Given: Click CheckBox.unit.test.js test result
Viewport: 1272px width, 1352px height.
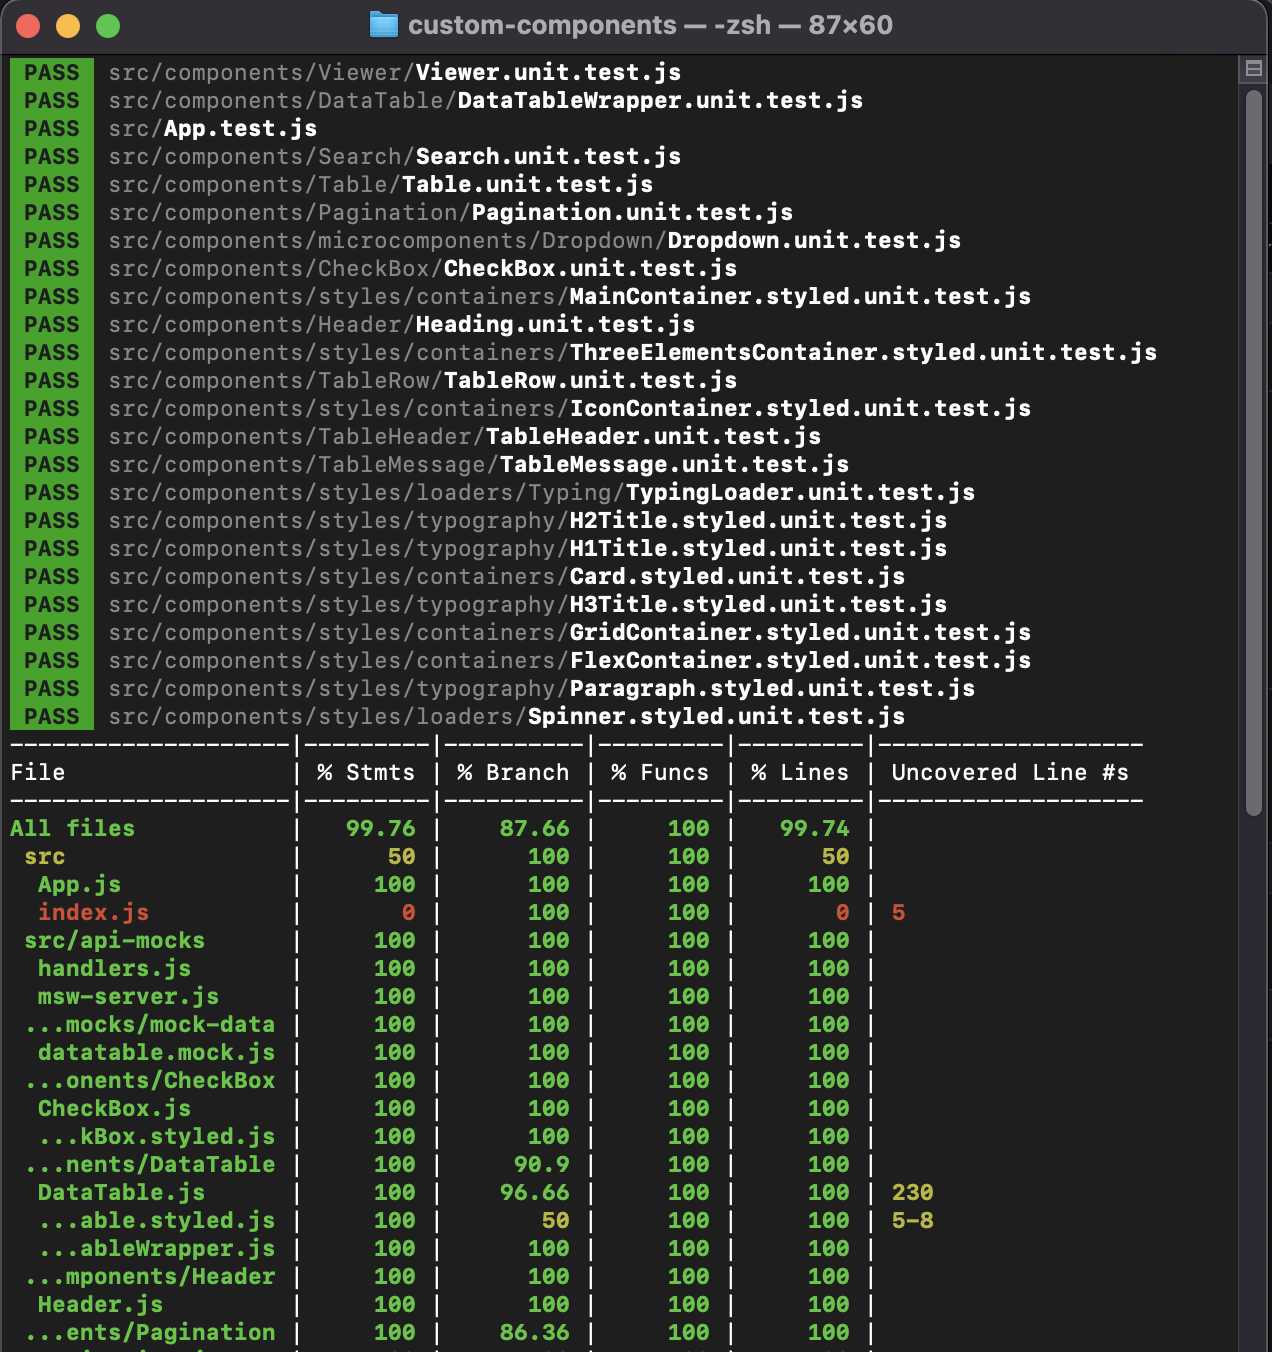Looking at the screenshot, I should click(423, 269).
